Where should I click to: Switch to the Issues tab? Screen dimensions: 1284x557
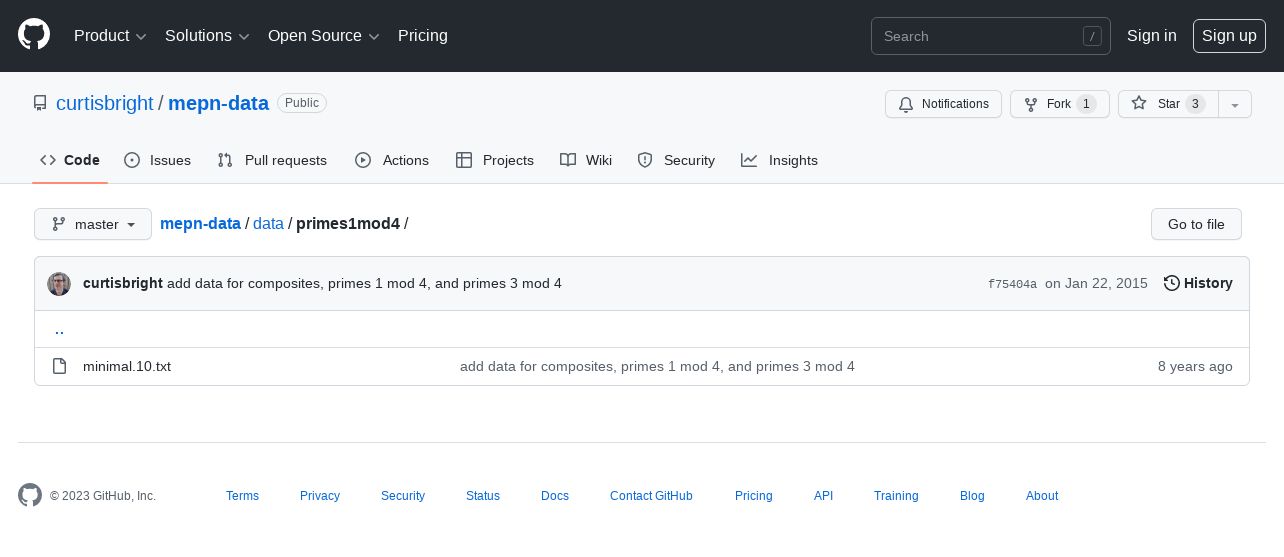point(157,160)
